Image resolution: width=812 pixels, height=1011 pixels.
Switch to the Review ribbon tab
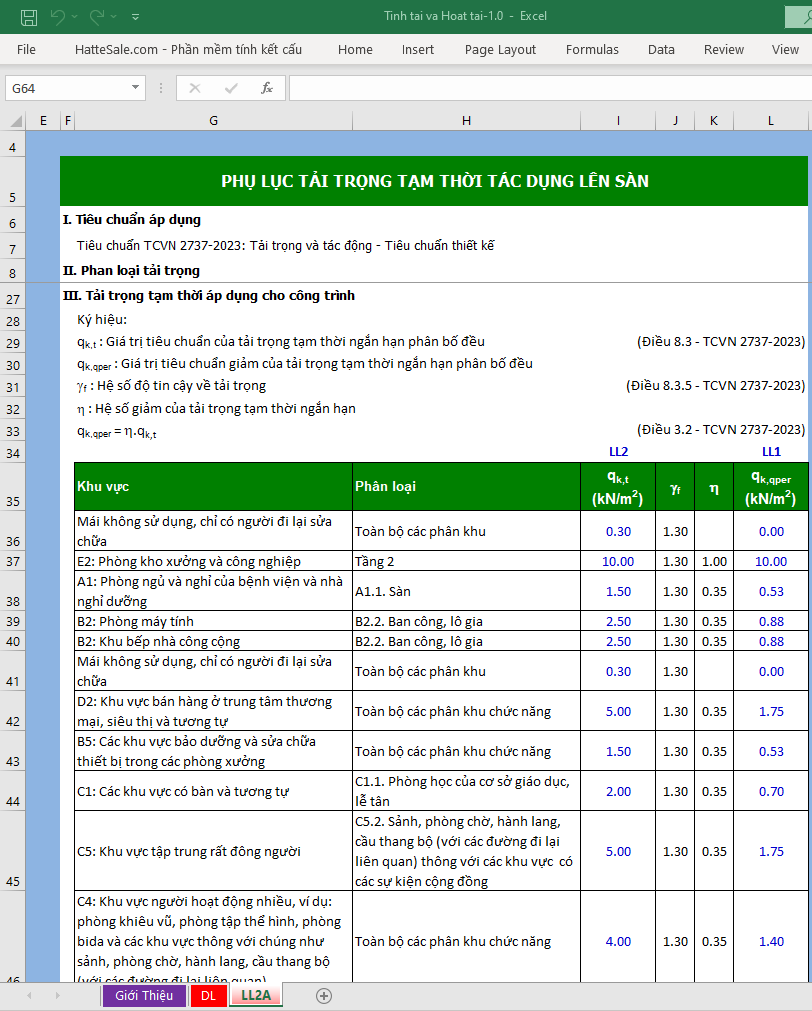coord(724,50)
